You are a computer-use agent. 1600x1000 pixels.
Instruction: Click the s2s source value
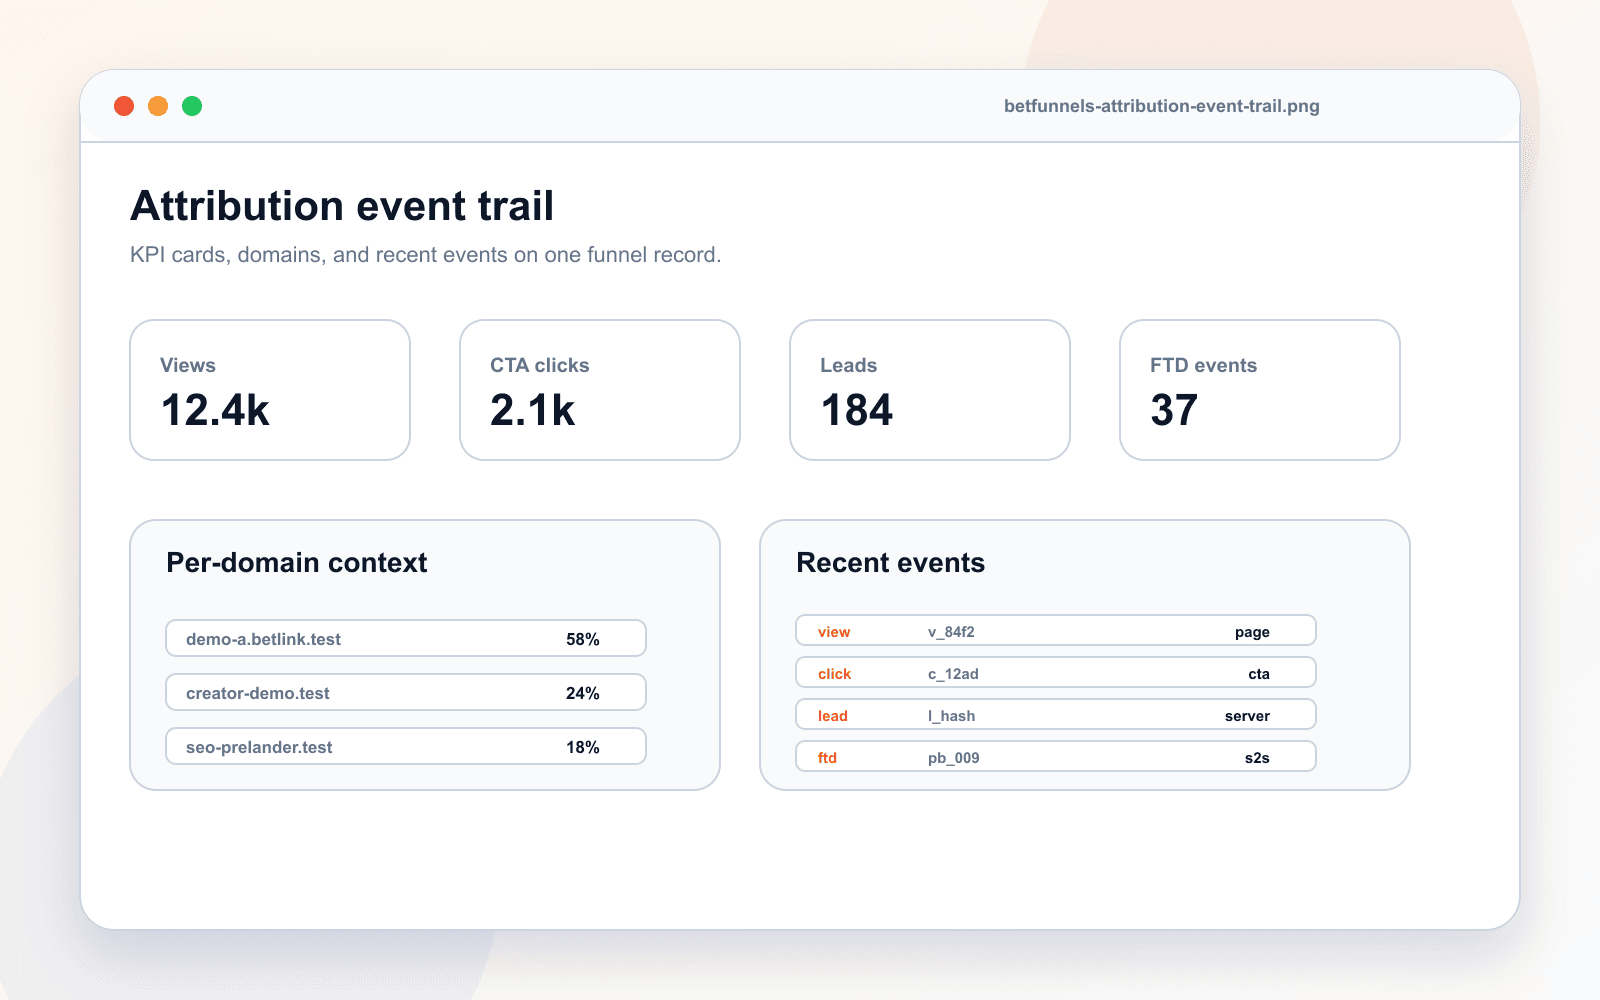(x=1257, y=758)
